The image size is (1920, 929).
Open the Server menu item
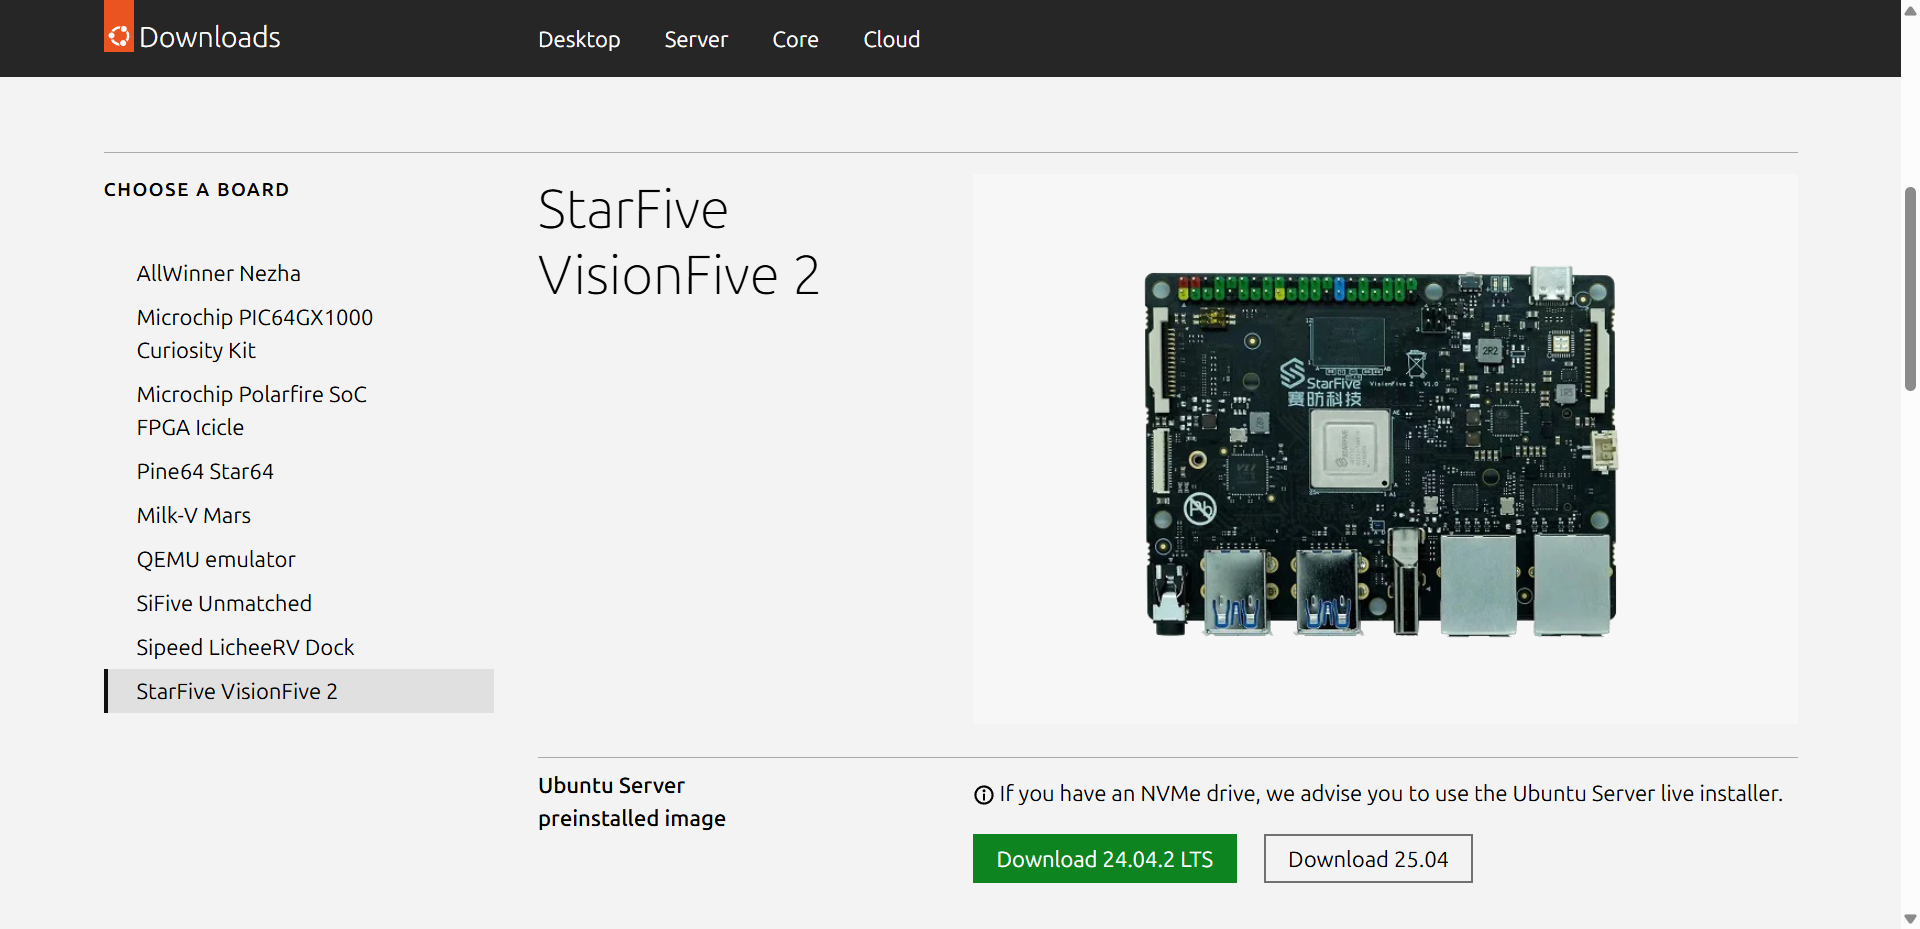tap(696, 39)
